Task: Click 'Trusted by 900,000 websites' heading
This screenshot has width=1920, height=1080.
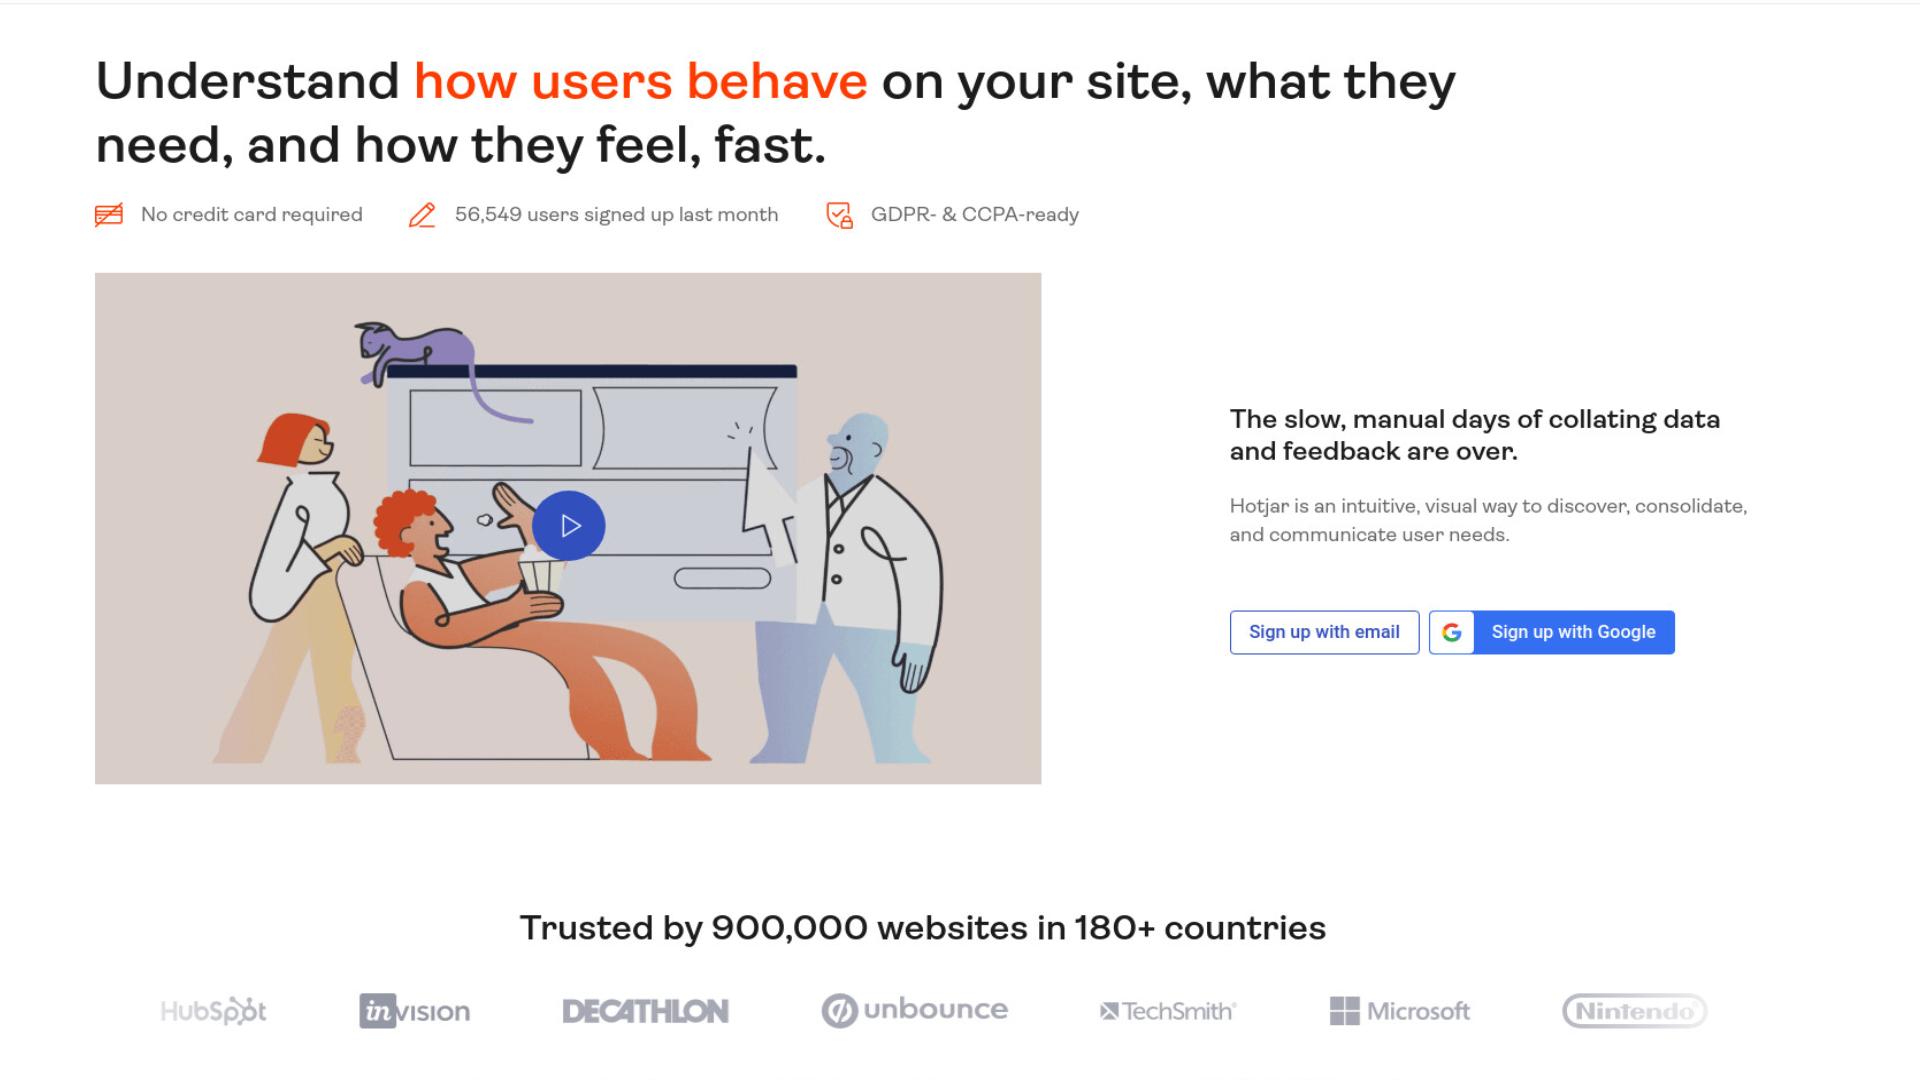Action: tap(922, 928)
